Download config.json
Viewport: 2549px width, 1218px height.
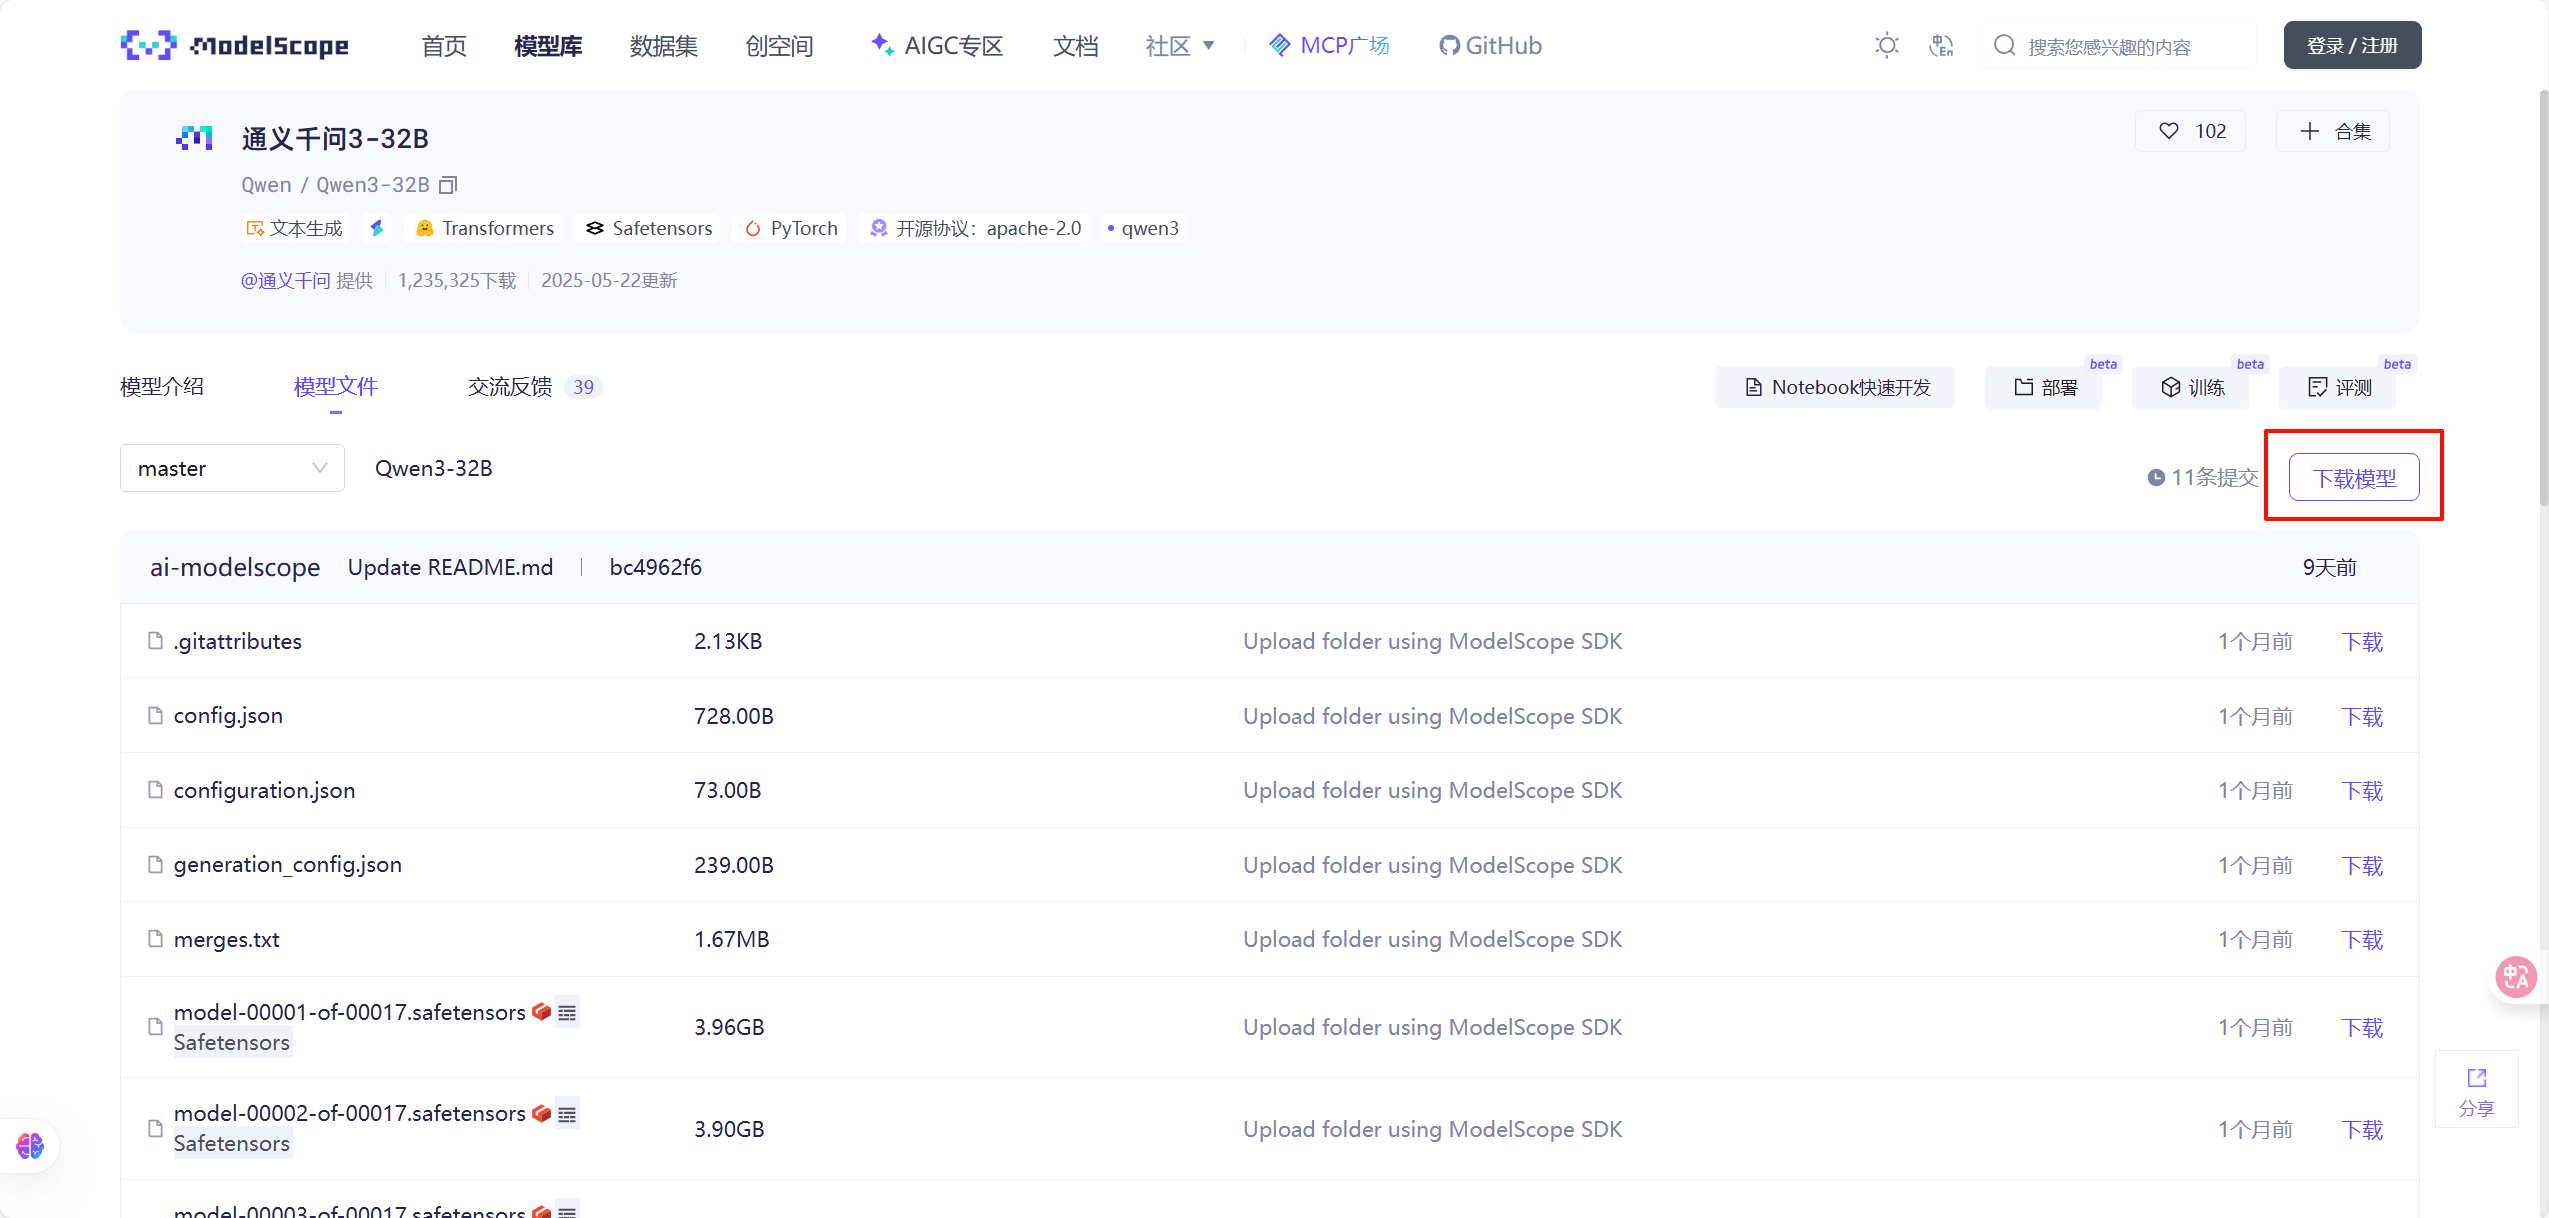[2362, 716]
